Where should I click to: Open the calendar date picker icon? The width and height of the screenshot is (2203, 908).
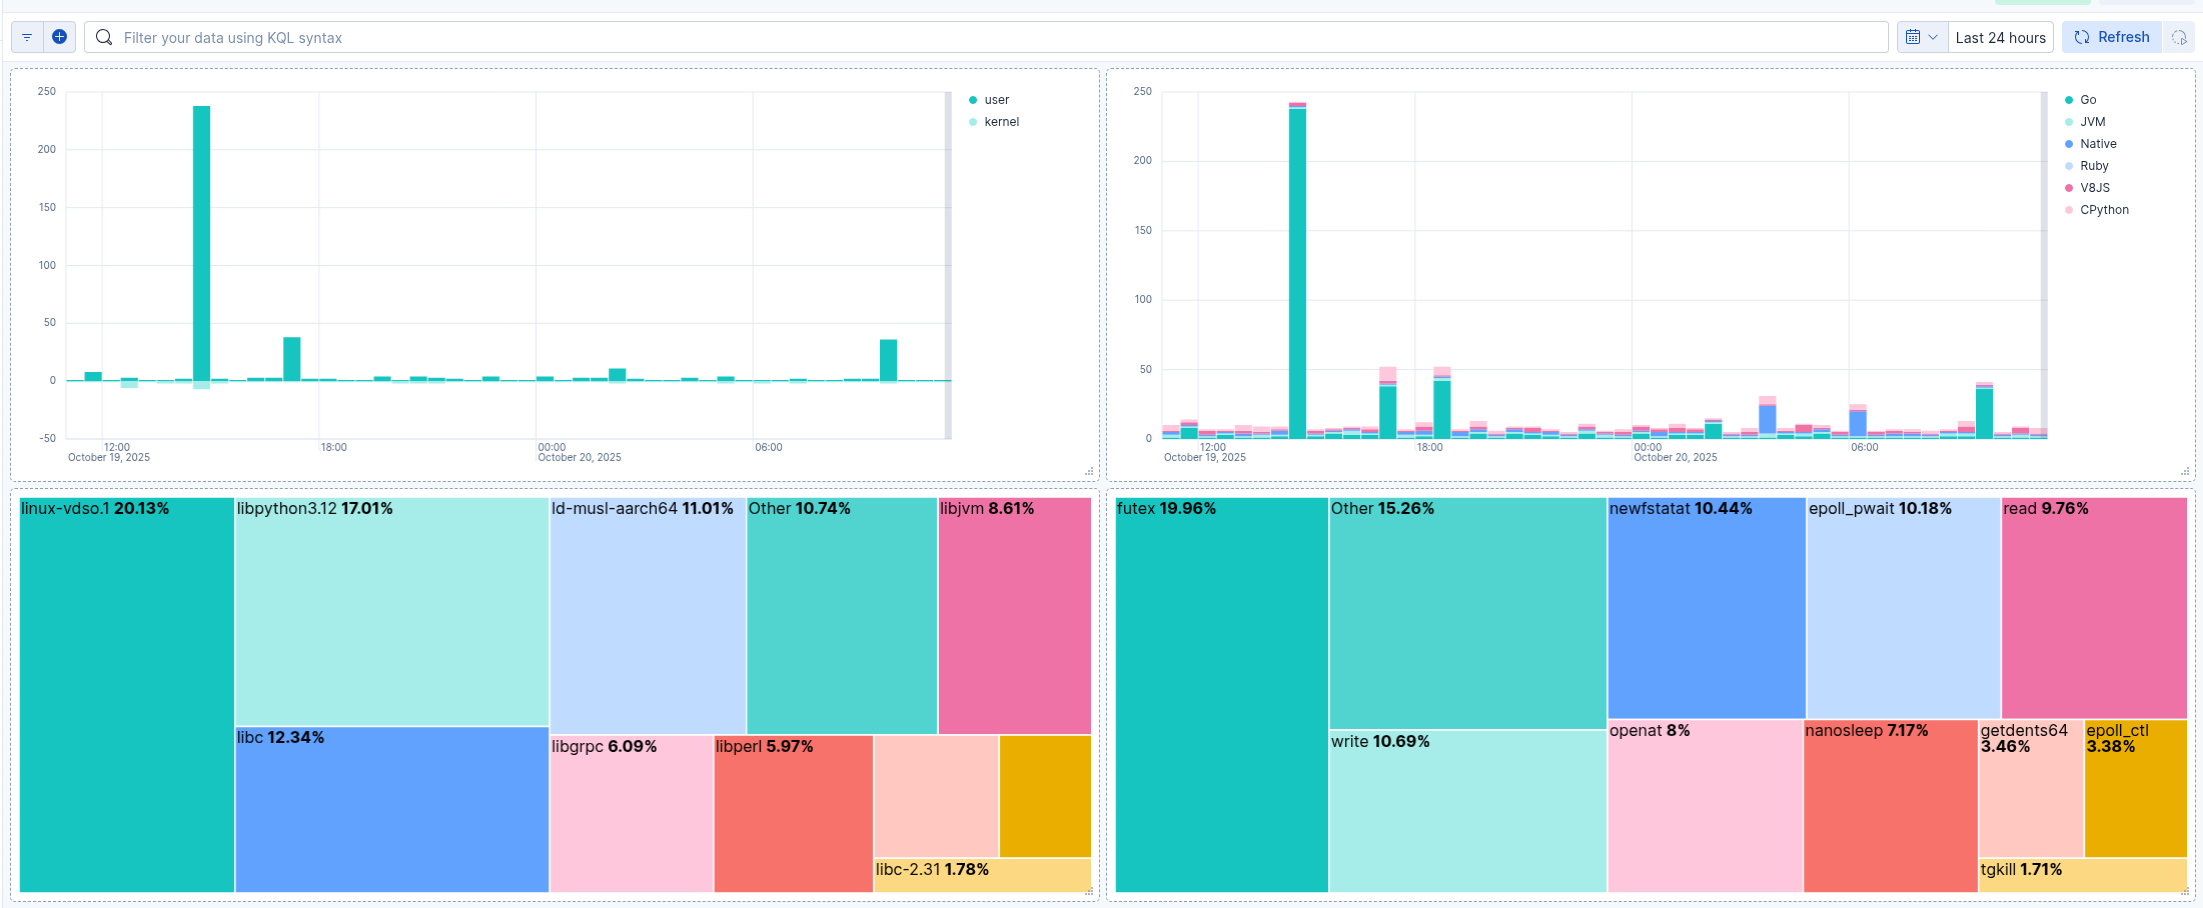(x=1912, y=37)
